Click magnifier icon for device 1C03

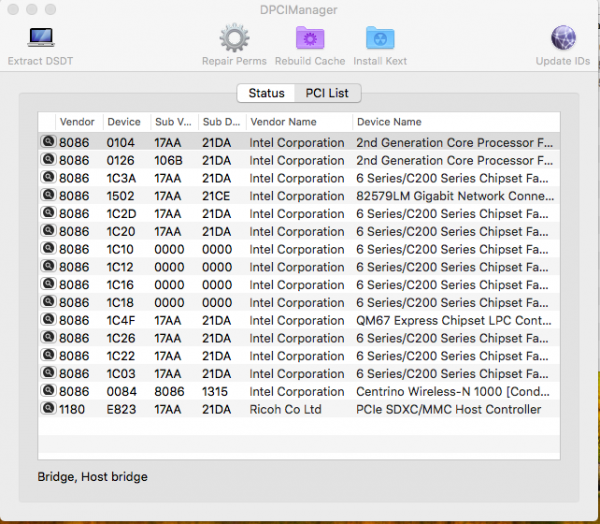tap(48, 373)
